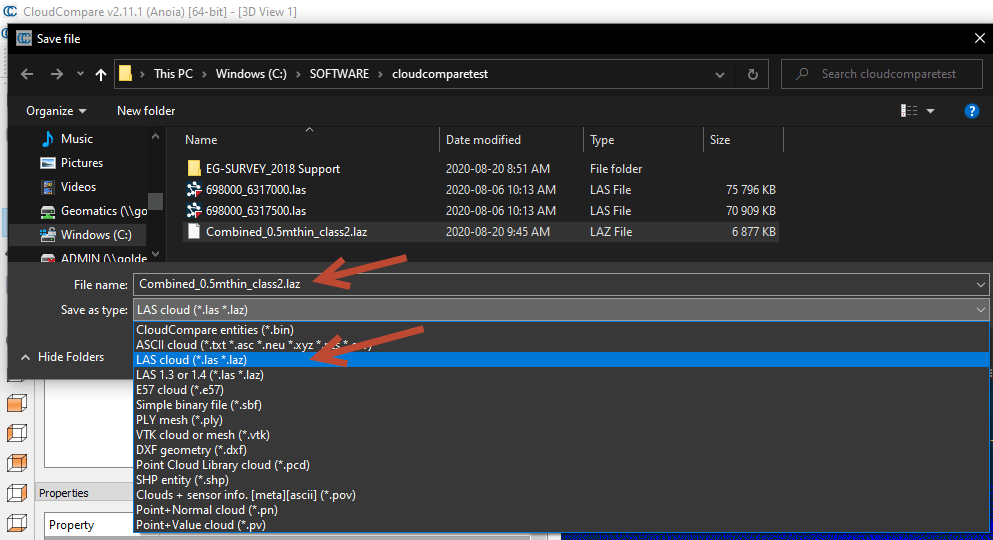Click the Properties panel title in CloudCompare

pos(64,493)
